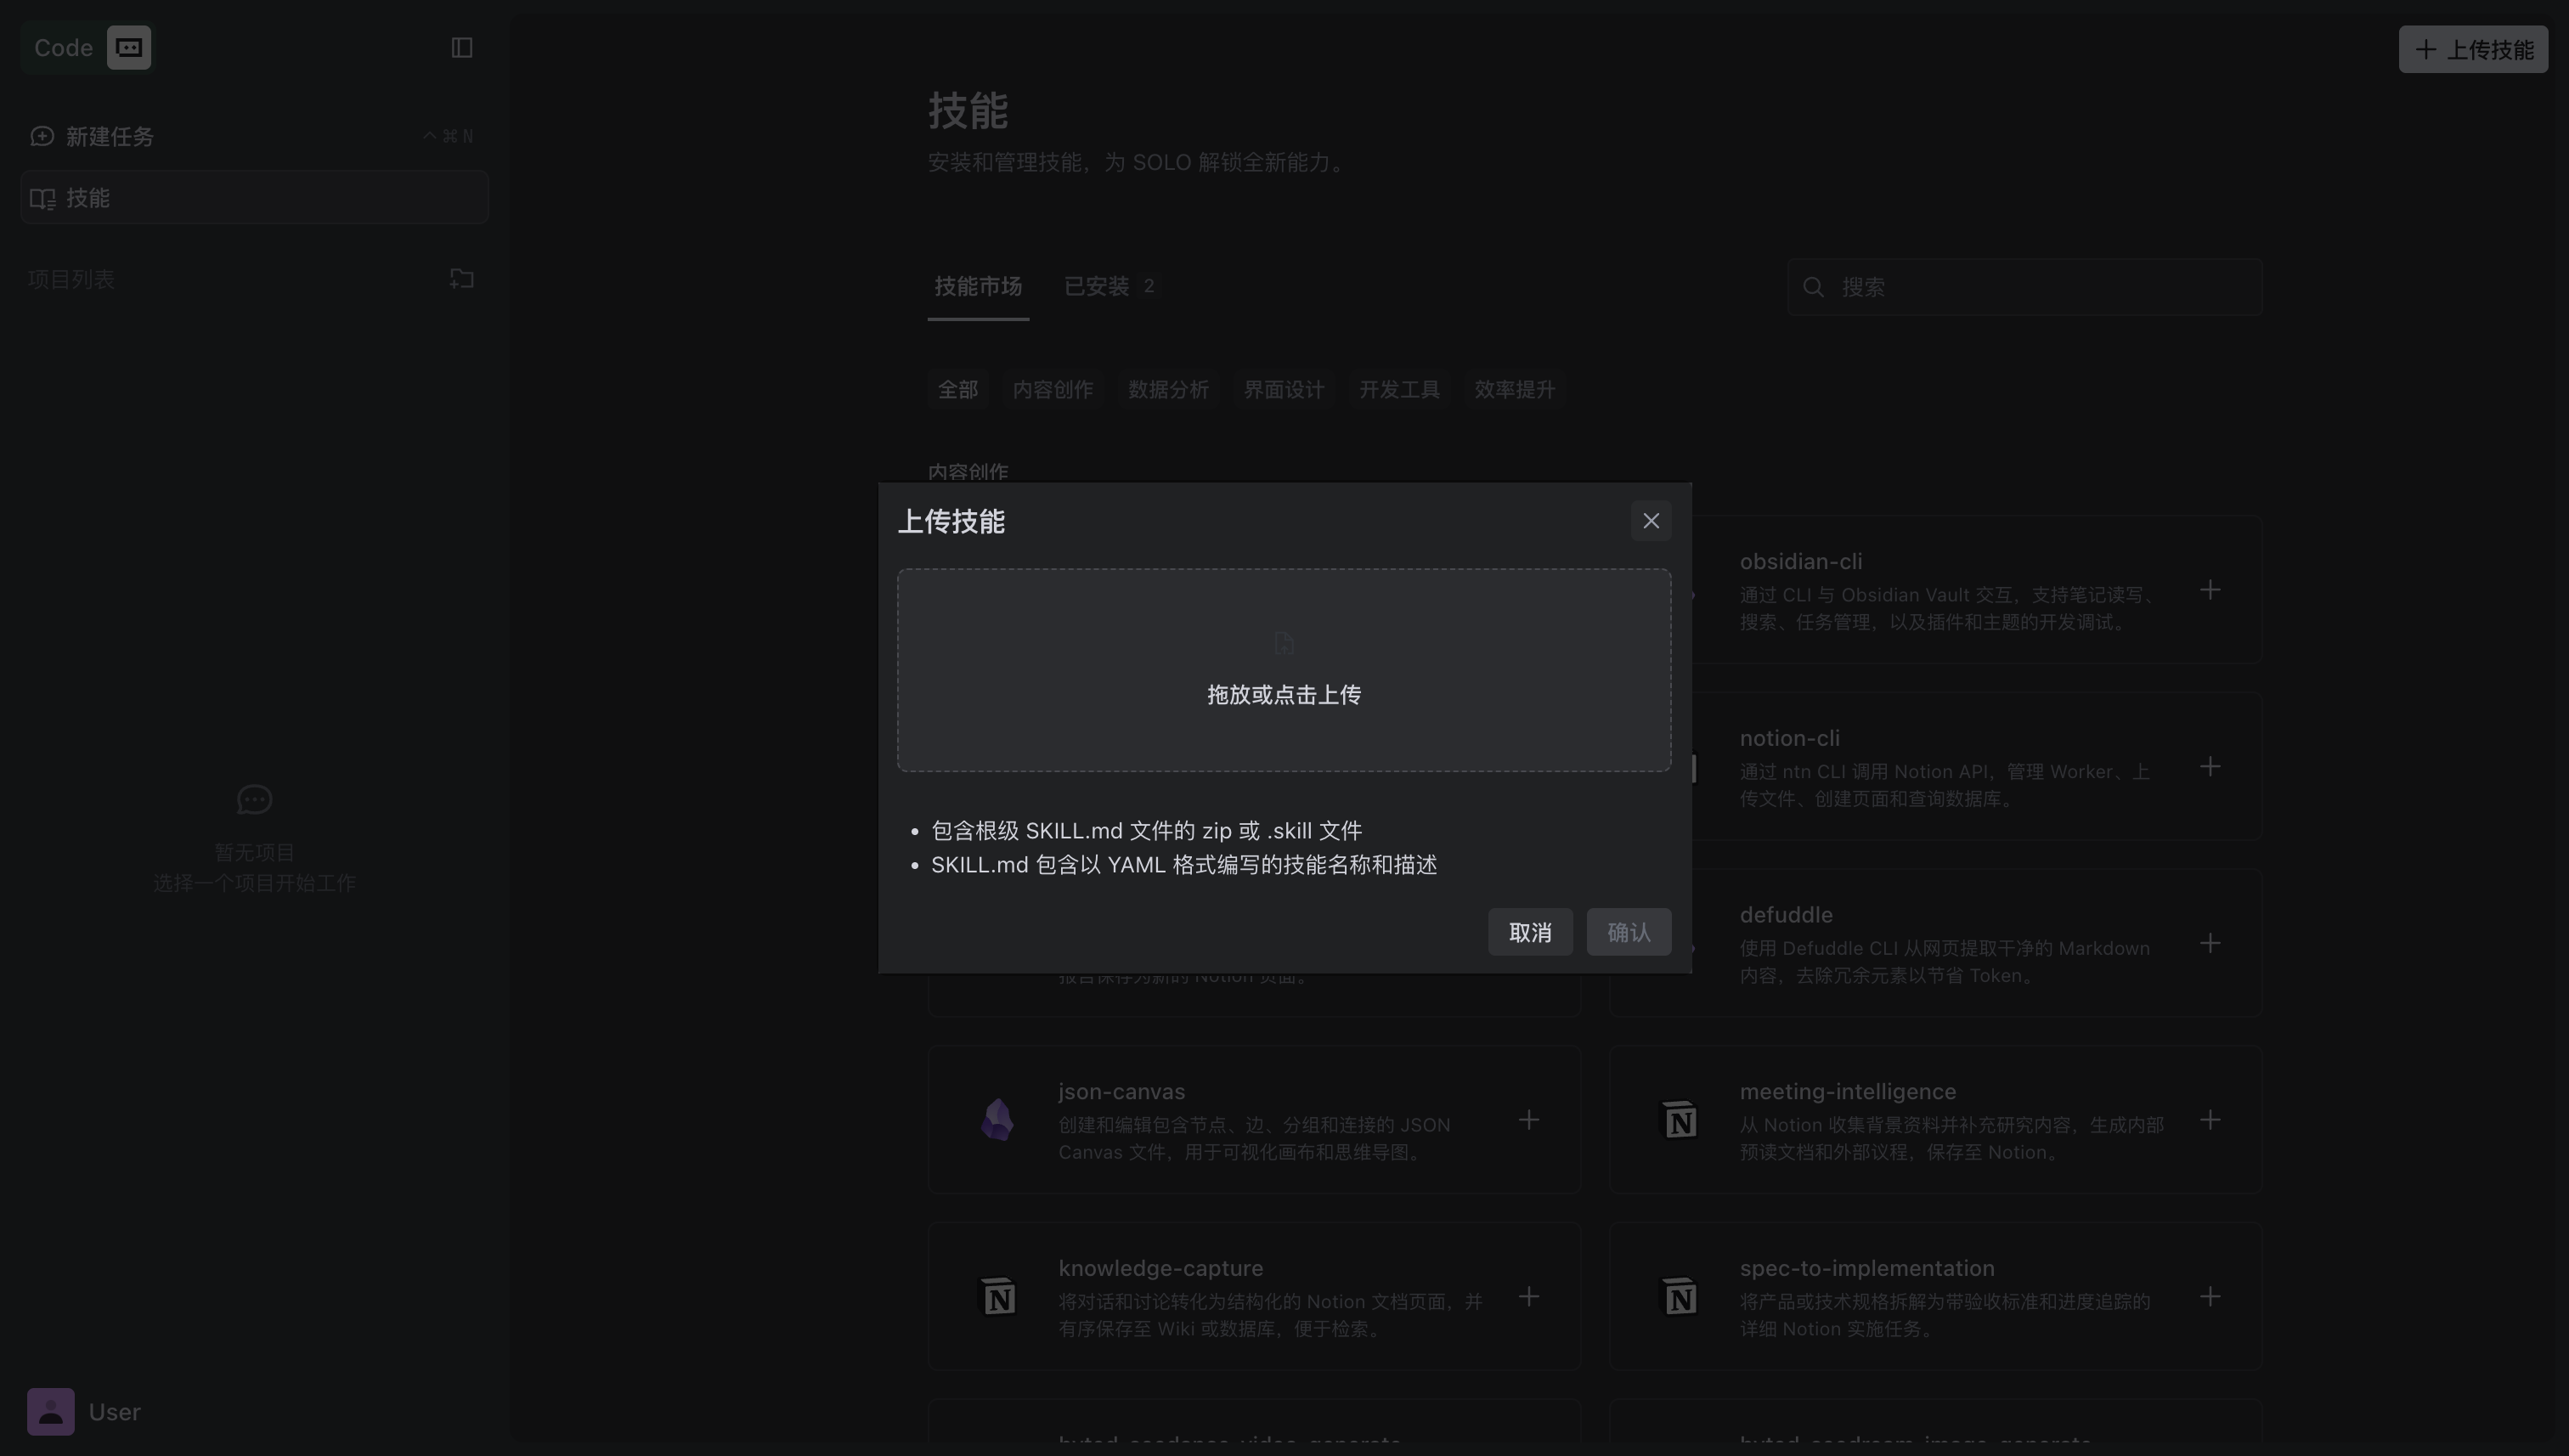Click the 技能 book icon in sidebar
2569x1456 pixels.
[42, 198]
